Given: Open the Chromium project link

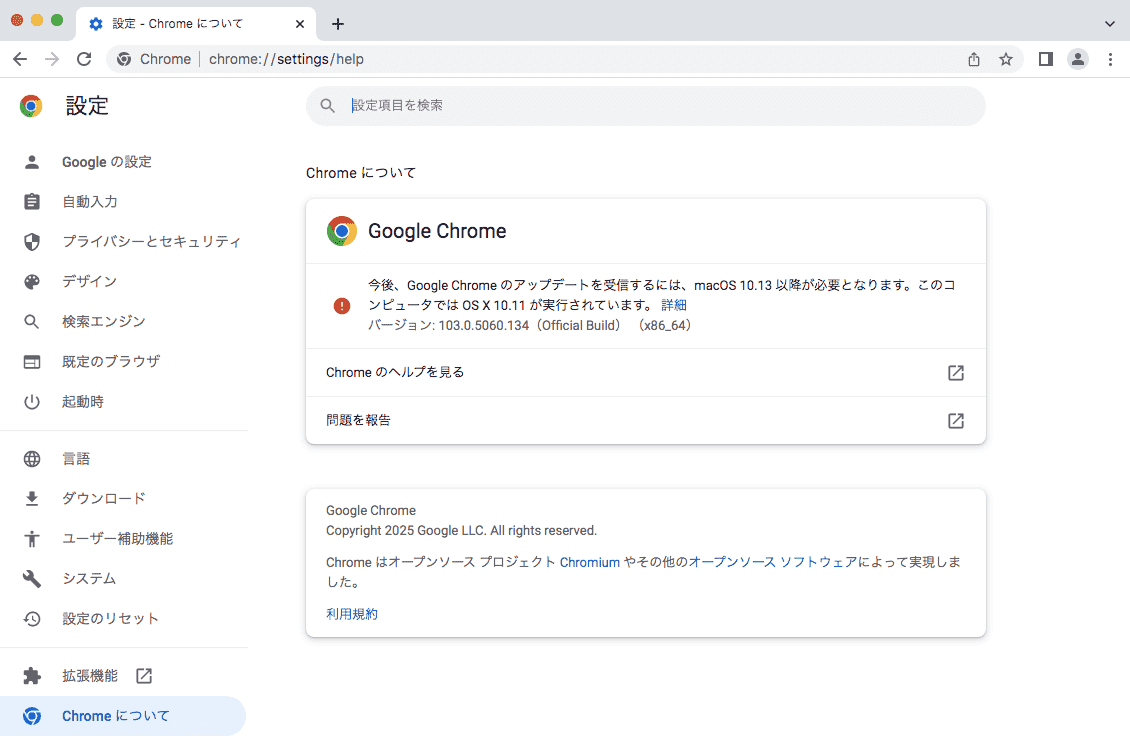Looking at the screenshot, I should pyautogui.click(x=590, y=562).
